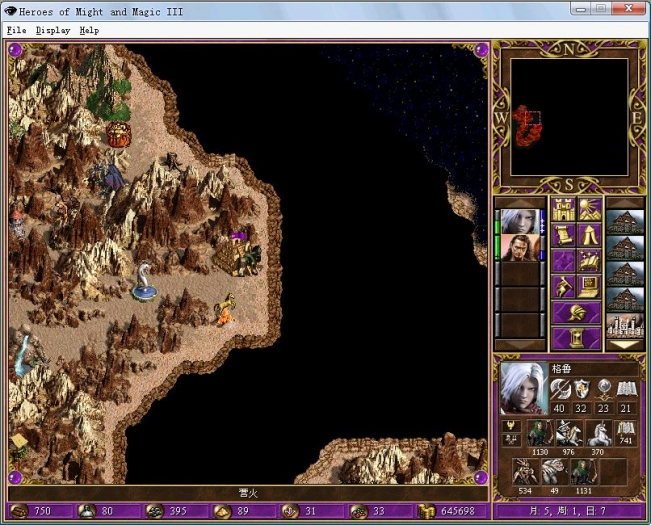Click the hero morale eagle icon
651x525 pixels.
(512, 426)
